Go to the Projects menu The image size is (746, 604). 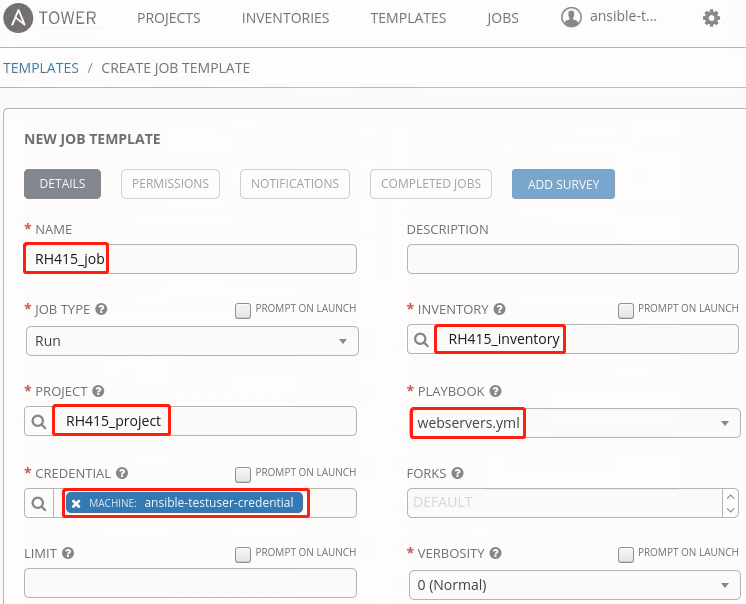coord(168,18)
